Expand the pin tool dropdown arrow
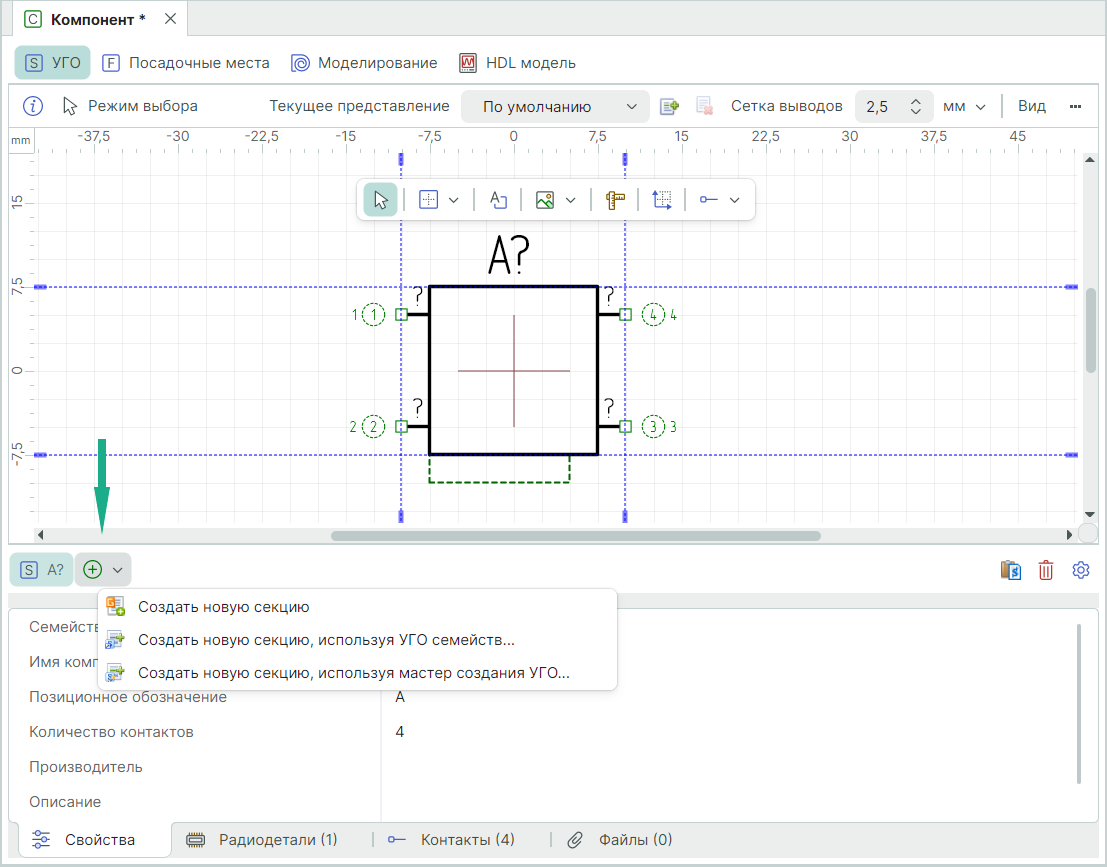 pyautogui.click(x=735, y=200)
